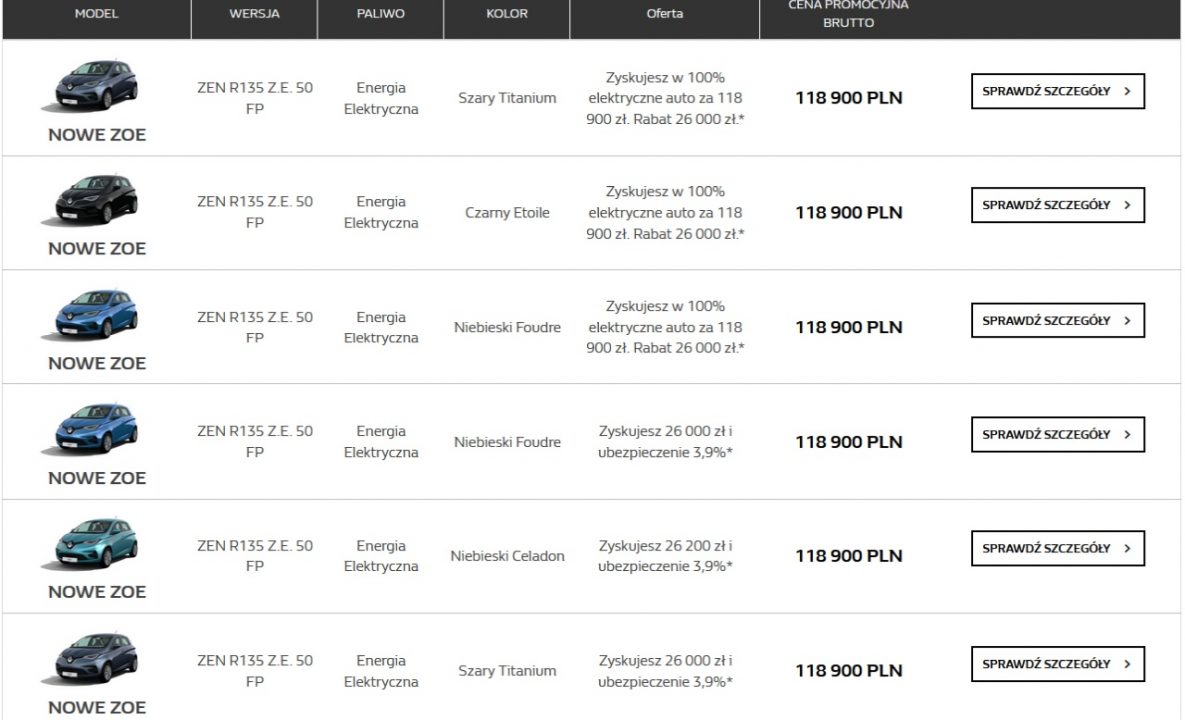This screenshot has width=1185, height=720.
Task: Click Niebieski Foudre color in third row
Action: (507, 327)
